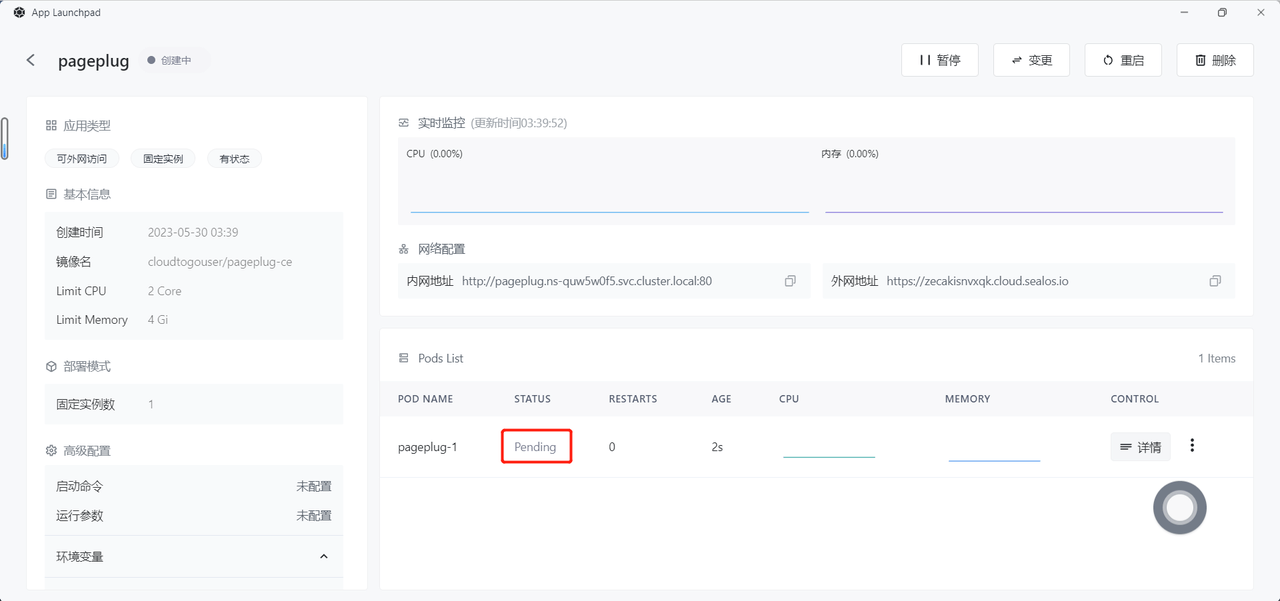Click the Pending status of pageplug-1
The height and width of the screenshot is (601, 1280).
(535, 447)
